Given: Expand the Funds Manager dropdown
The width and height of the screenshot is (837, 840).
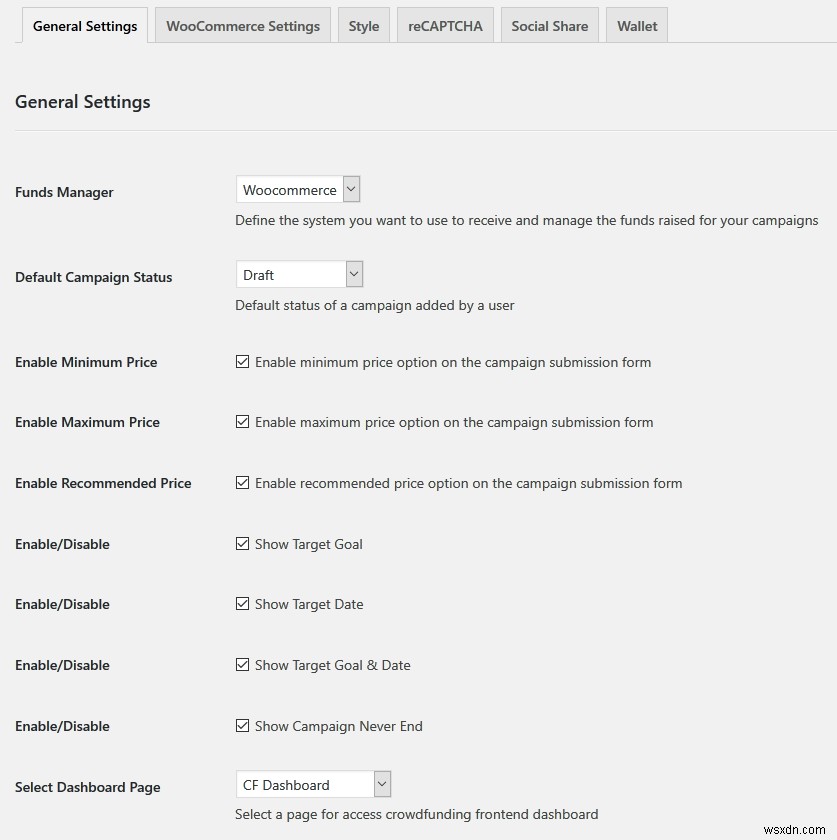Looking at the screenshot, I should click(x=298, y=190).
